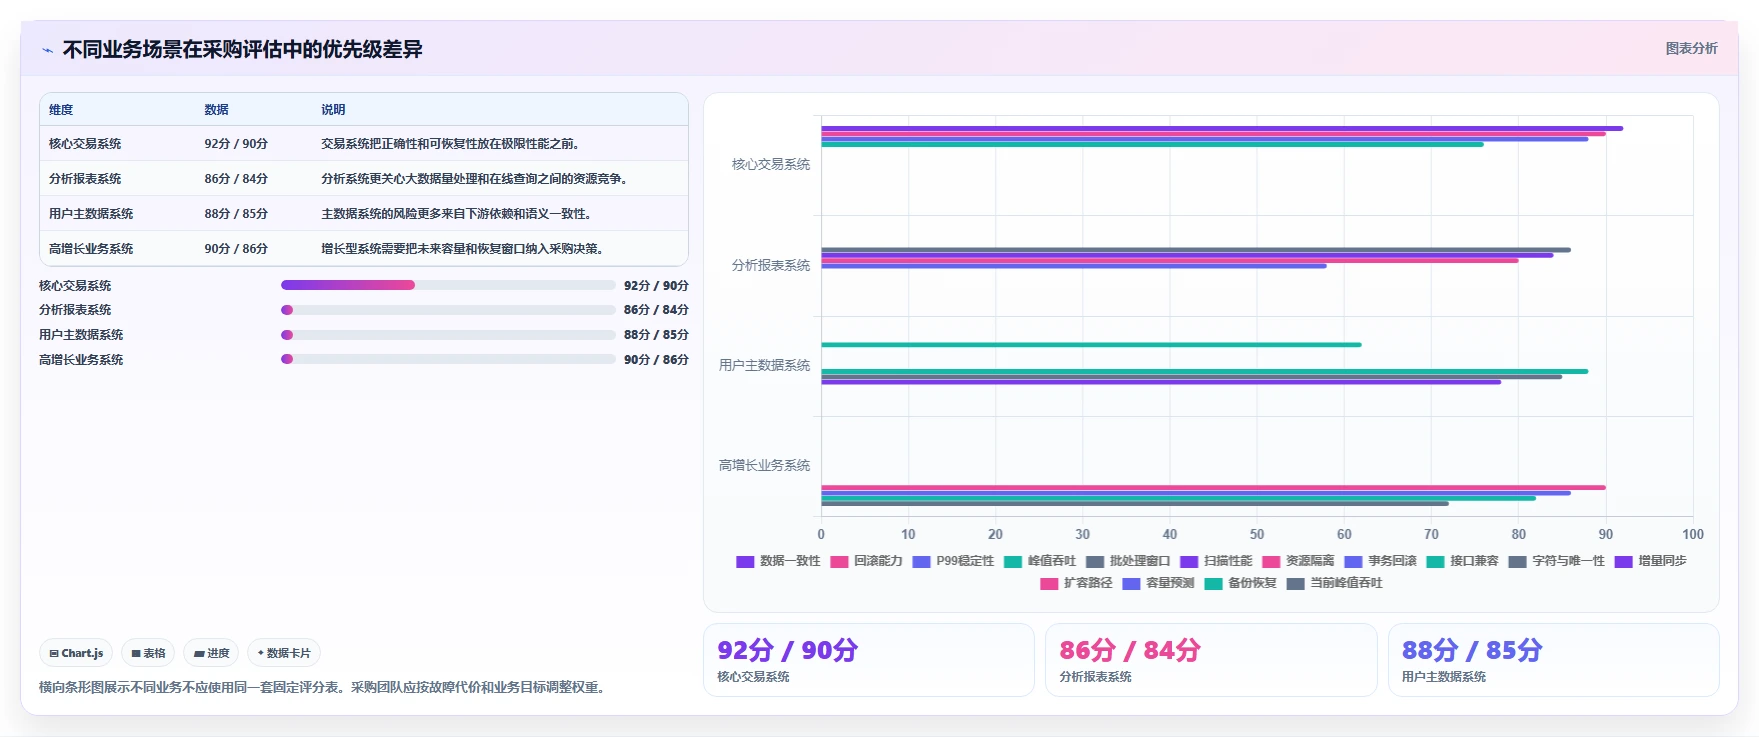Select the 进度 tag chip
Image resolution: width=1759 pixels, height=737 pixels.
211,653
